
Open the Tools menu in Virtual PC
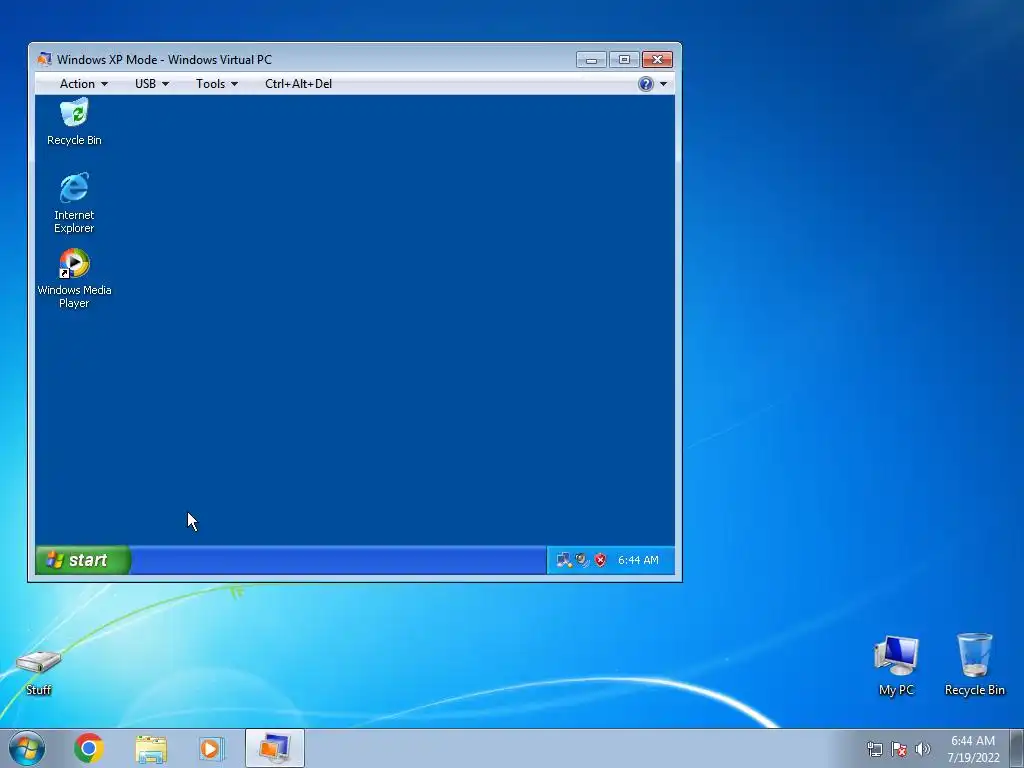click(217, 84)
